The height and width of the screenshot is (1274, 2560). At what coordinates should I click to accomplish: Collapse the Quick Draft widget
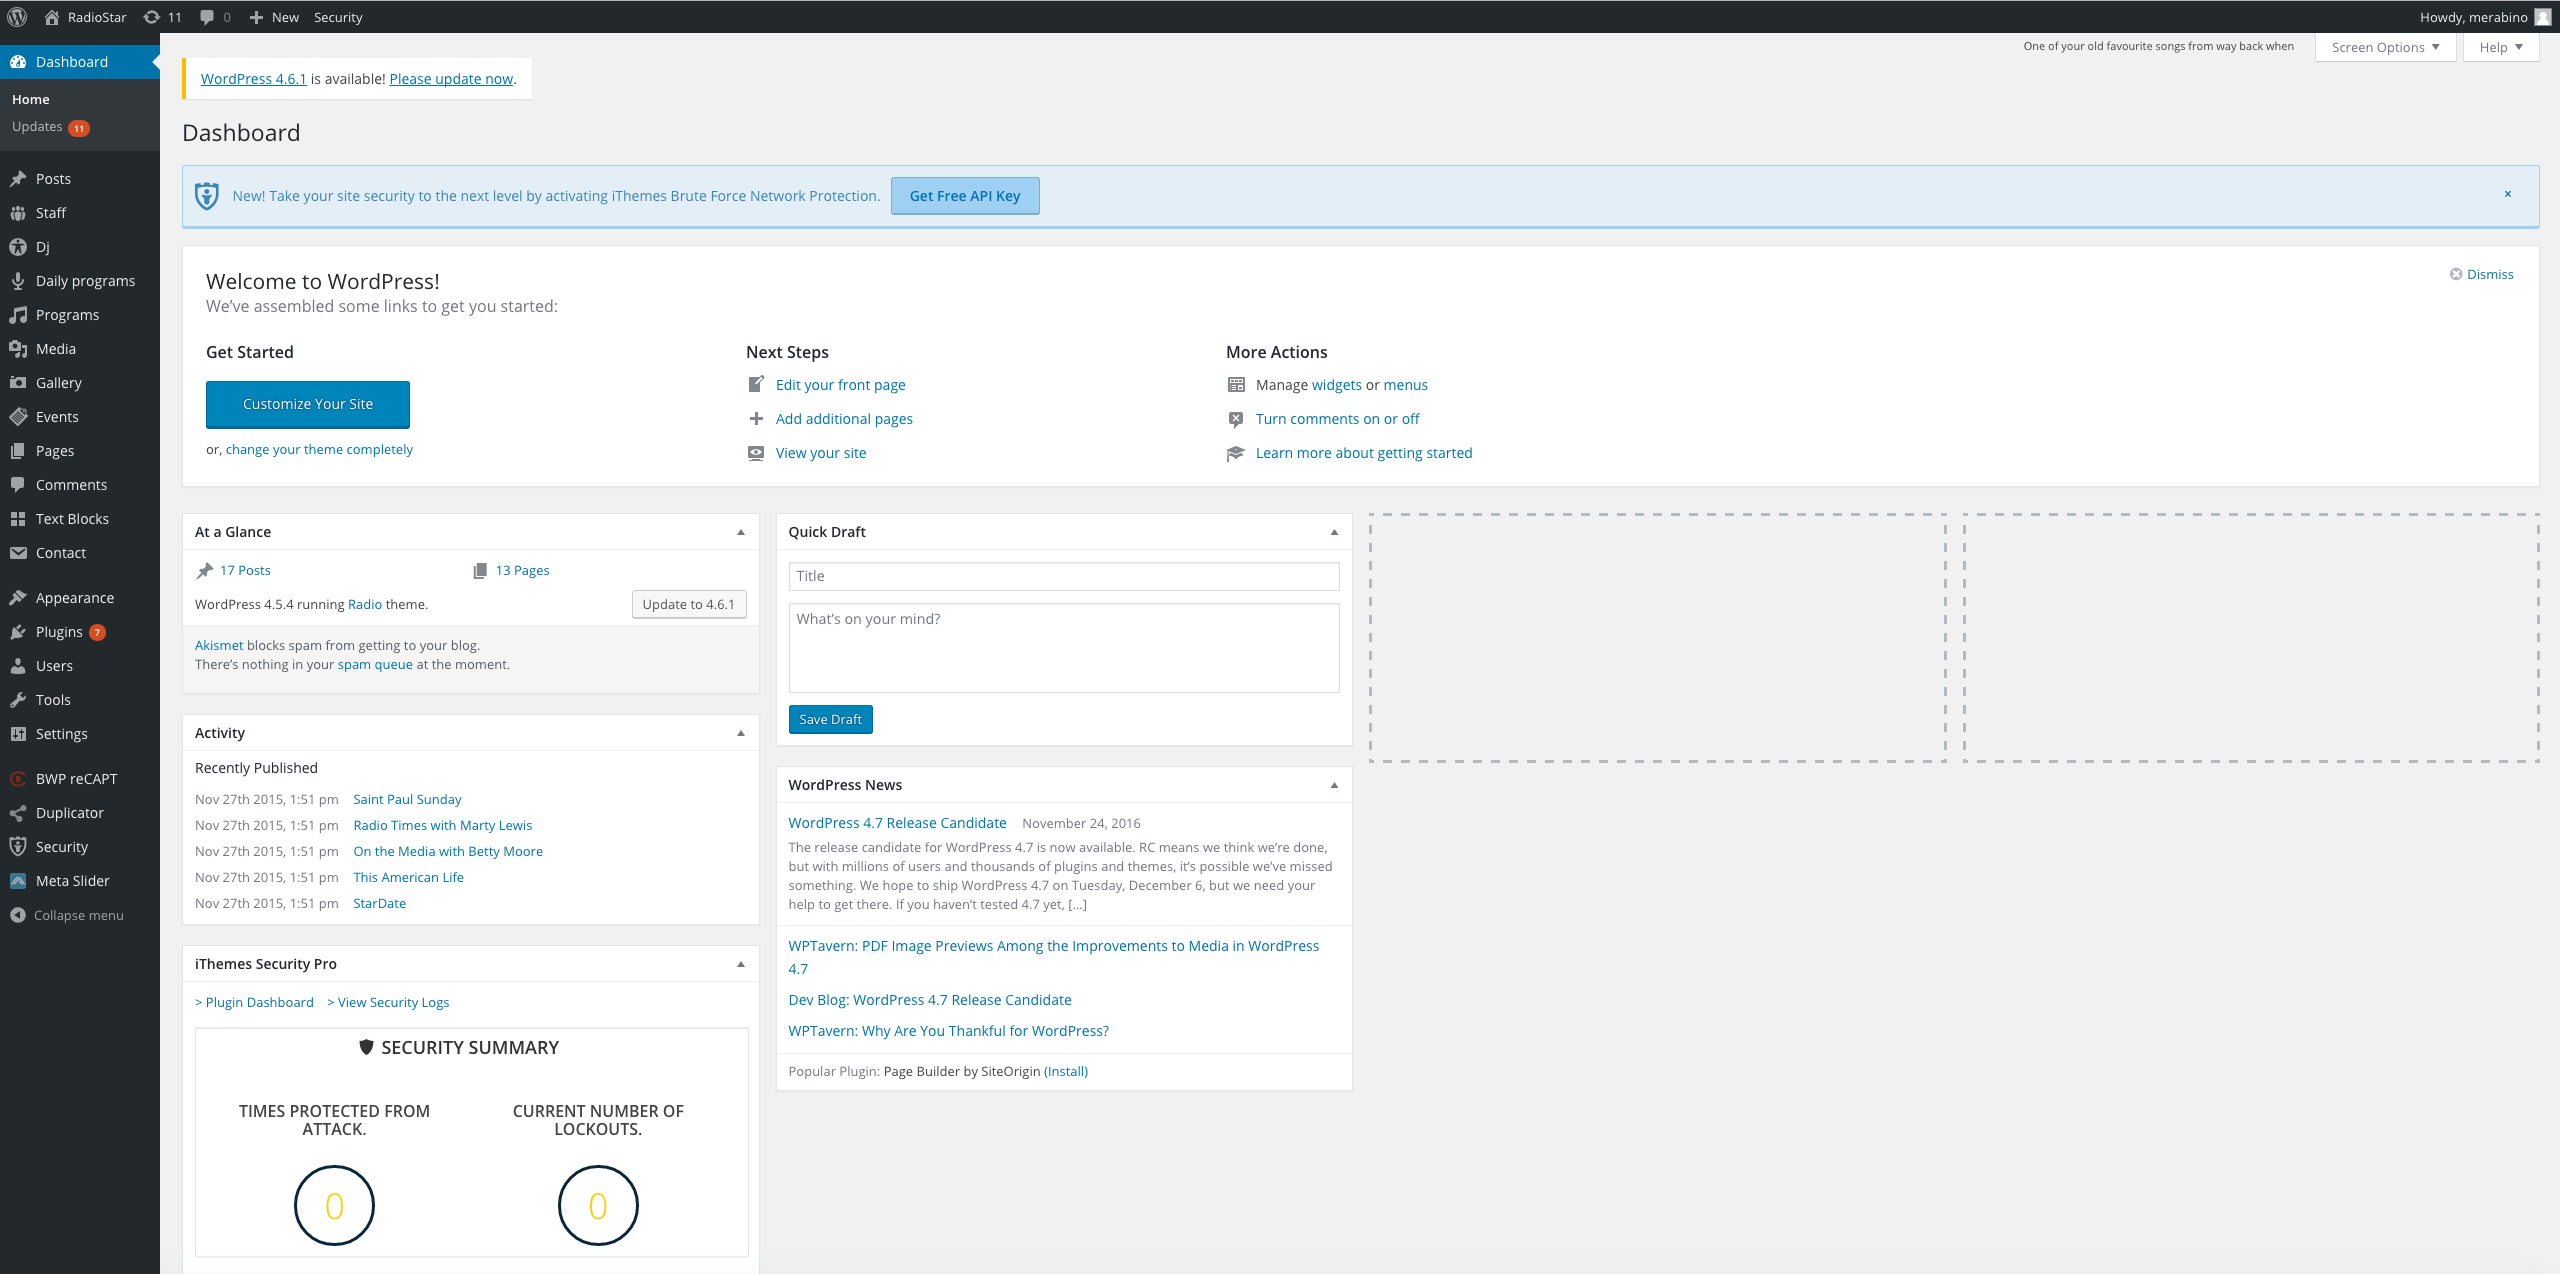tap(1334, 532)
